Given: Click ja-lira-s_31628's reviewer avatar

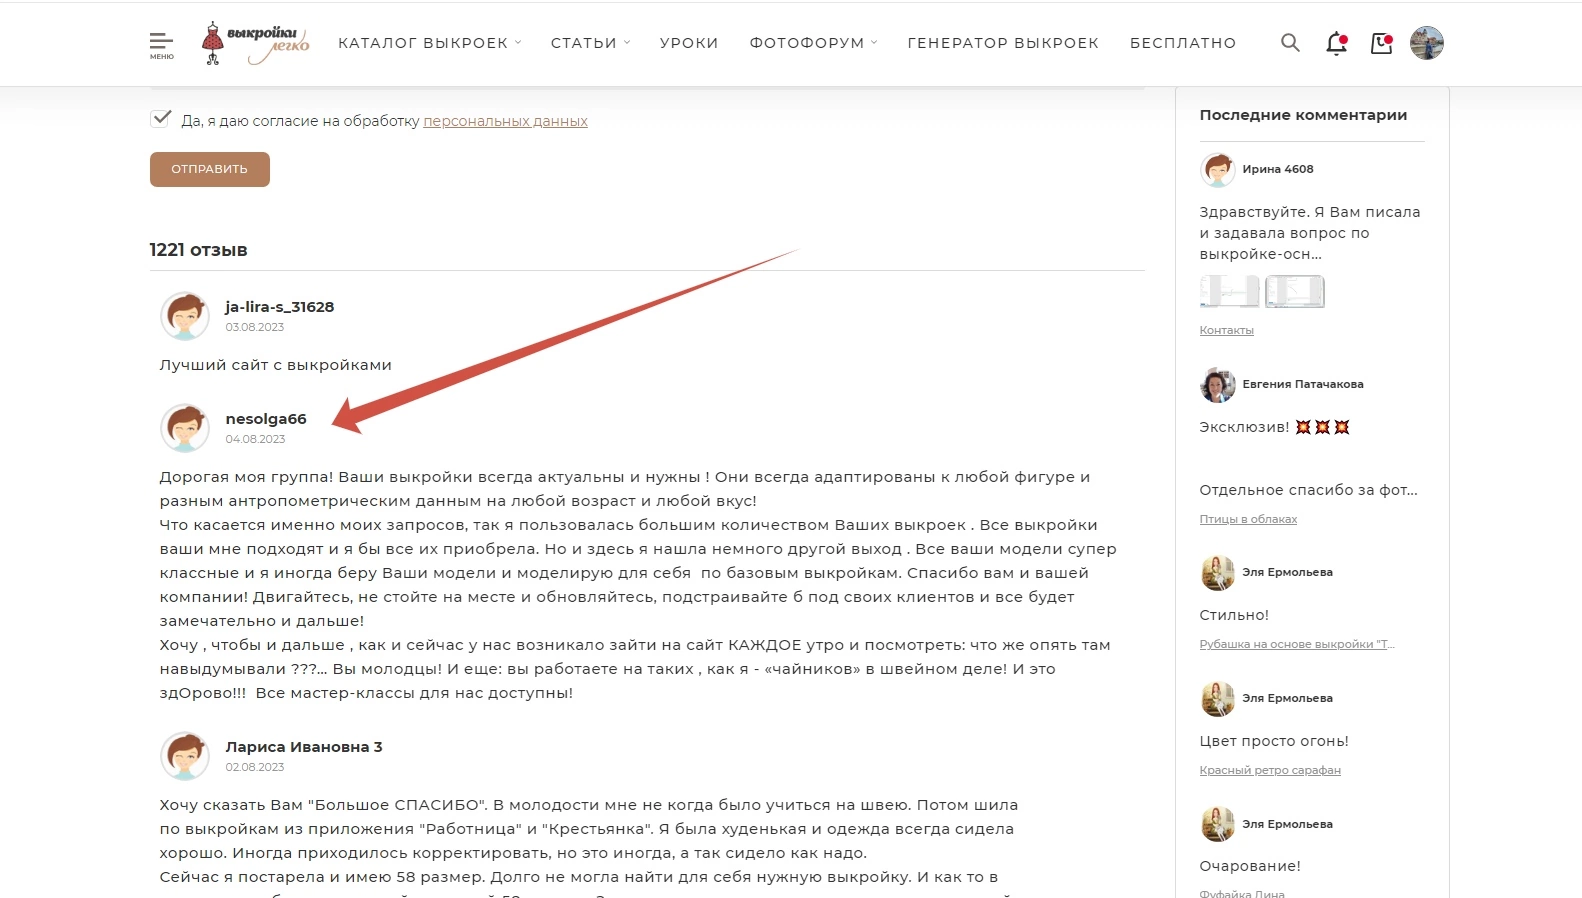Looking at the screenshot, I should coord(185,316).
